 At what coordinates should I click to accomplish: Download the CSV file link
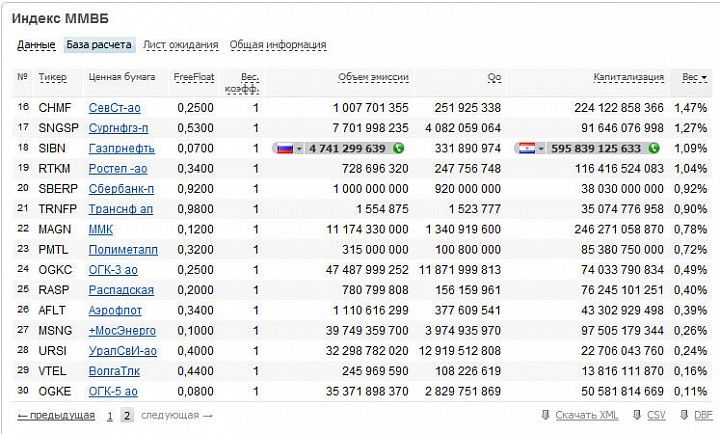pos(656,416)
